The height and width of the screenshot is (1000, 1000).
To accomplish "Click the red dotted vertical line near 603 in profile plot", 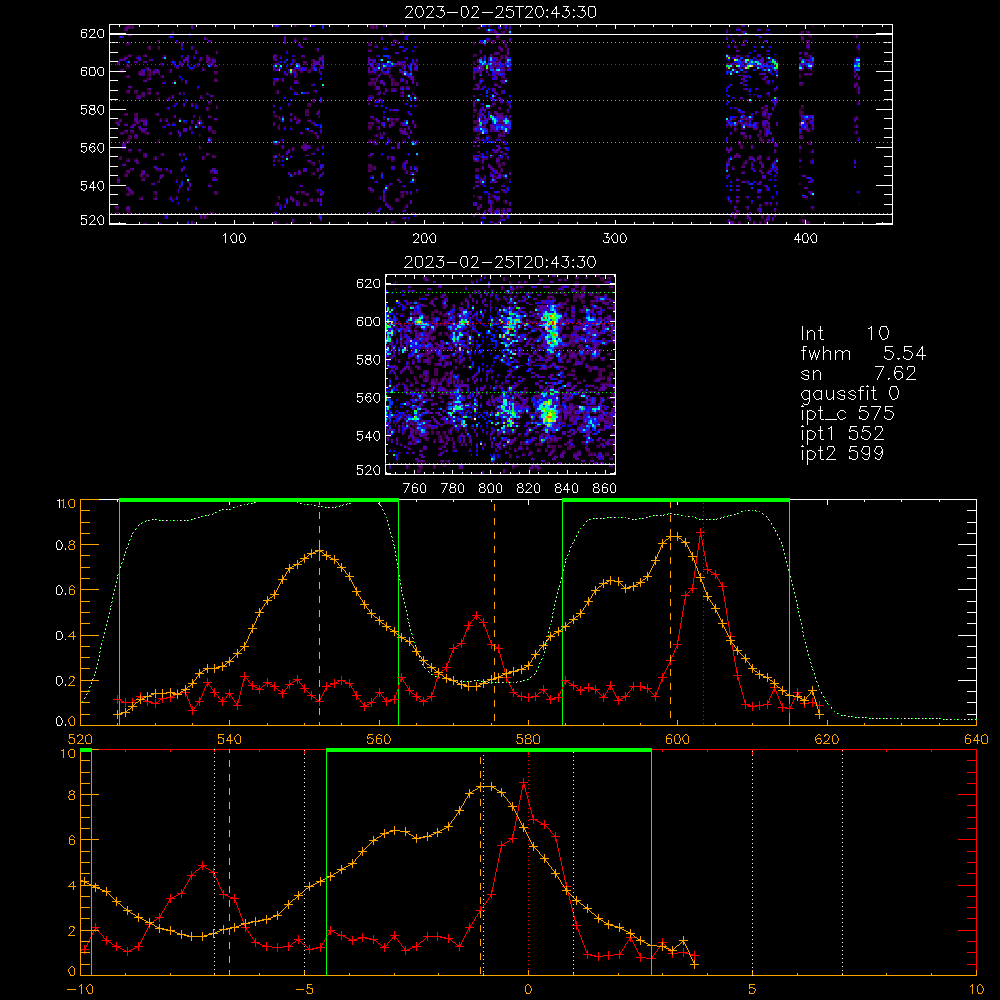I will pos(703,612).
